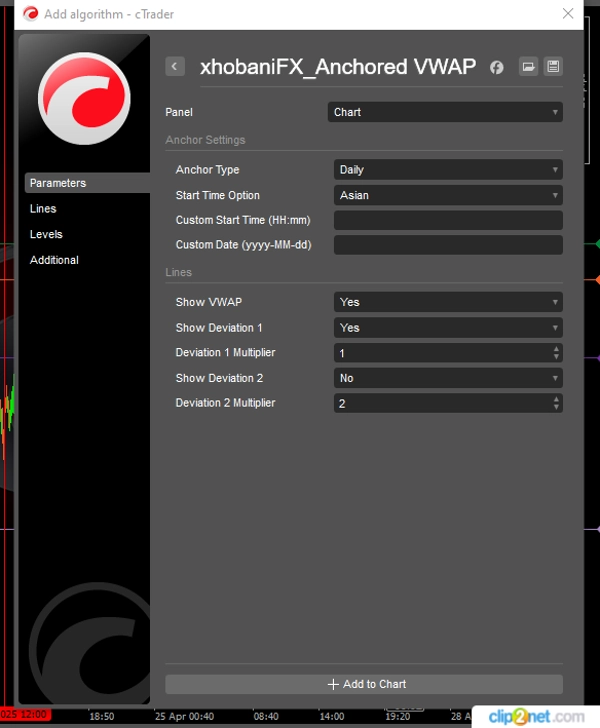The width and height of the screenshot is (600, 728).
Task: Open the Show Deviation 1 dropdown
Action: [448, 328]
